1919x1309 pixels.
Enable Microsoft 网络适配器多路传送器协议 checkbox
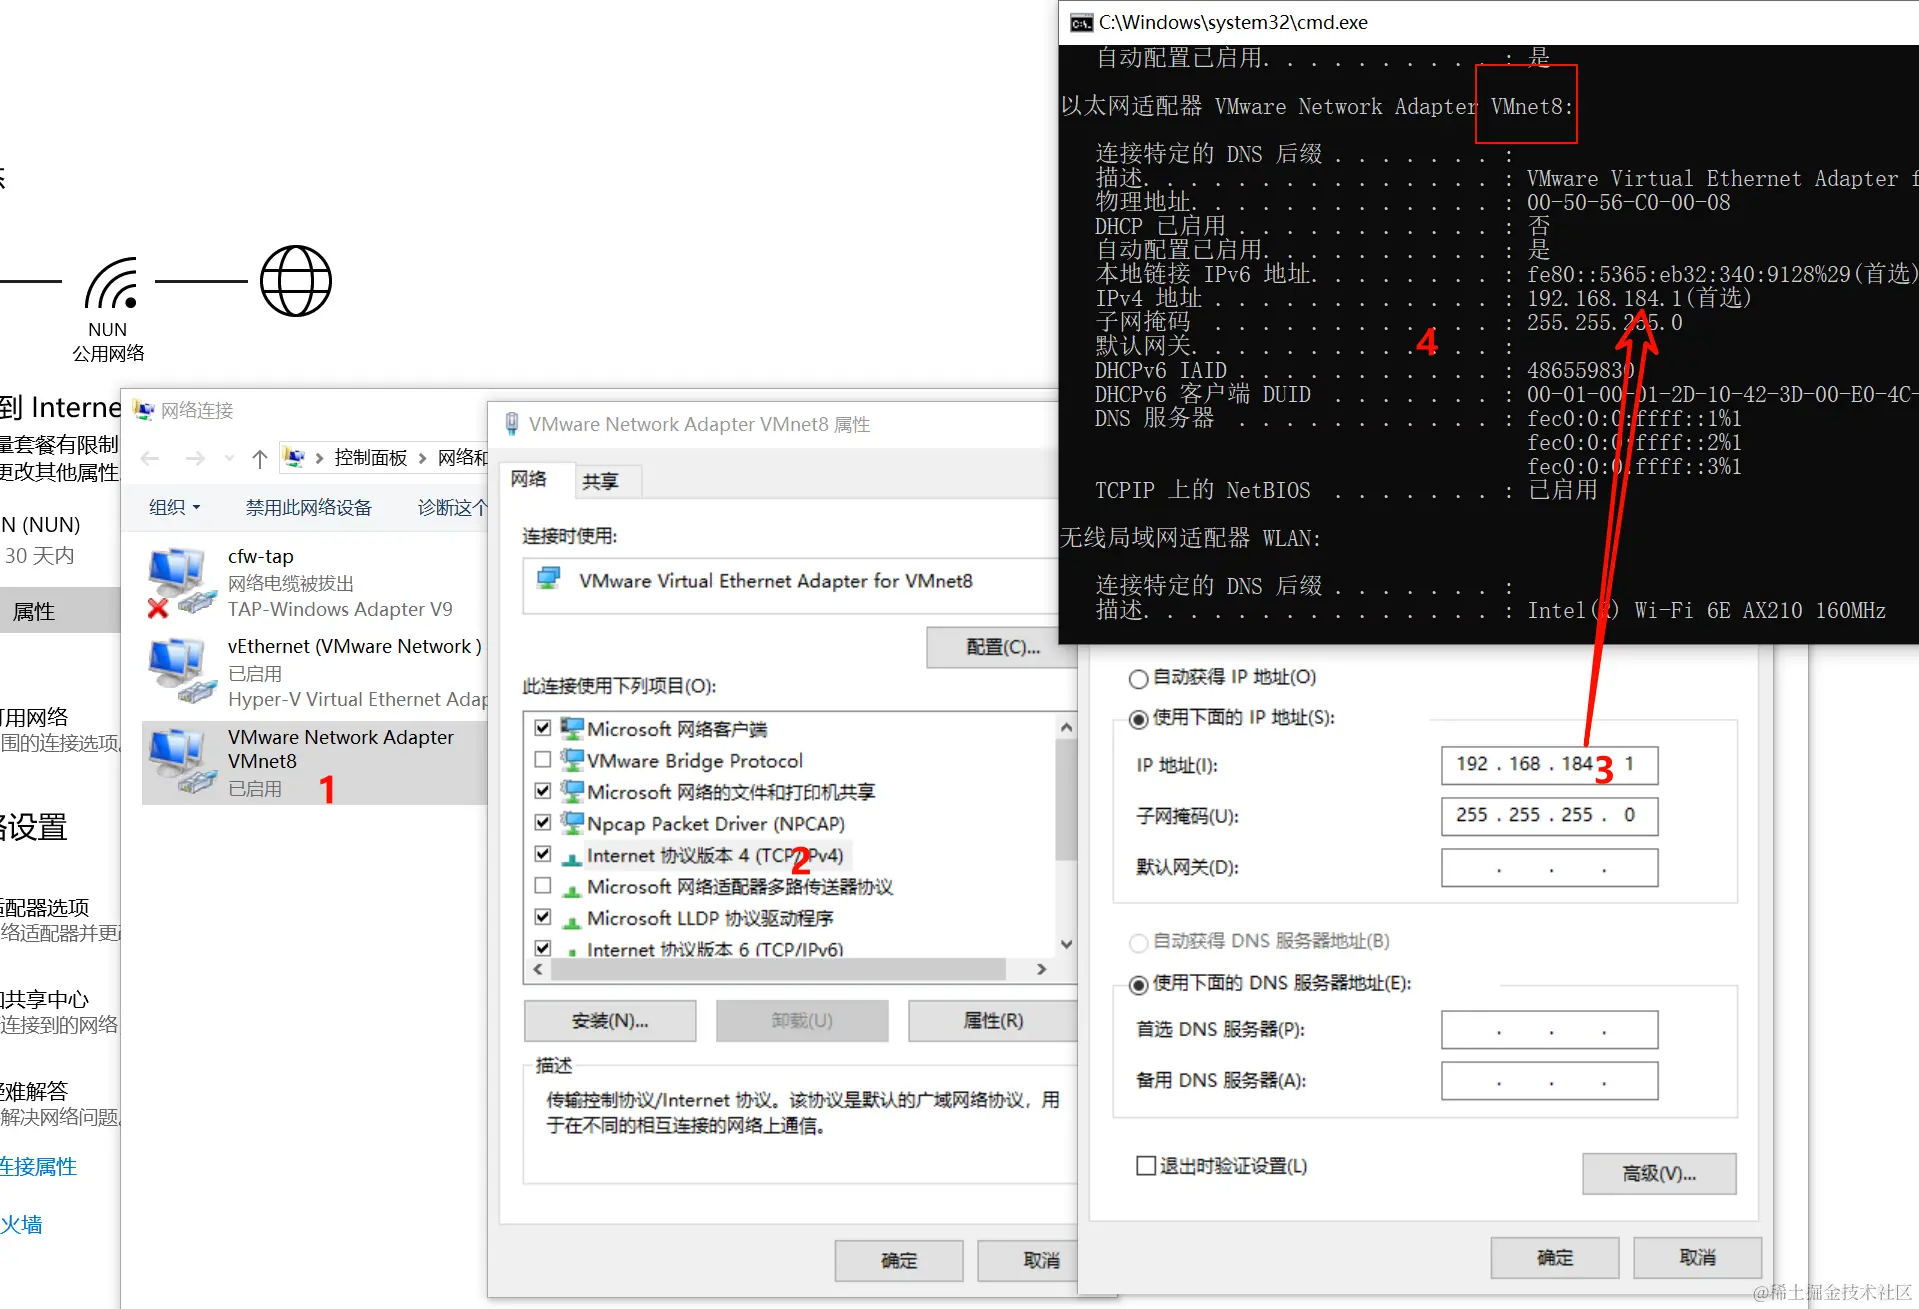pos(543,886)
